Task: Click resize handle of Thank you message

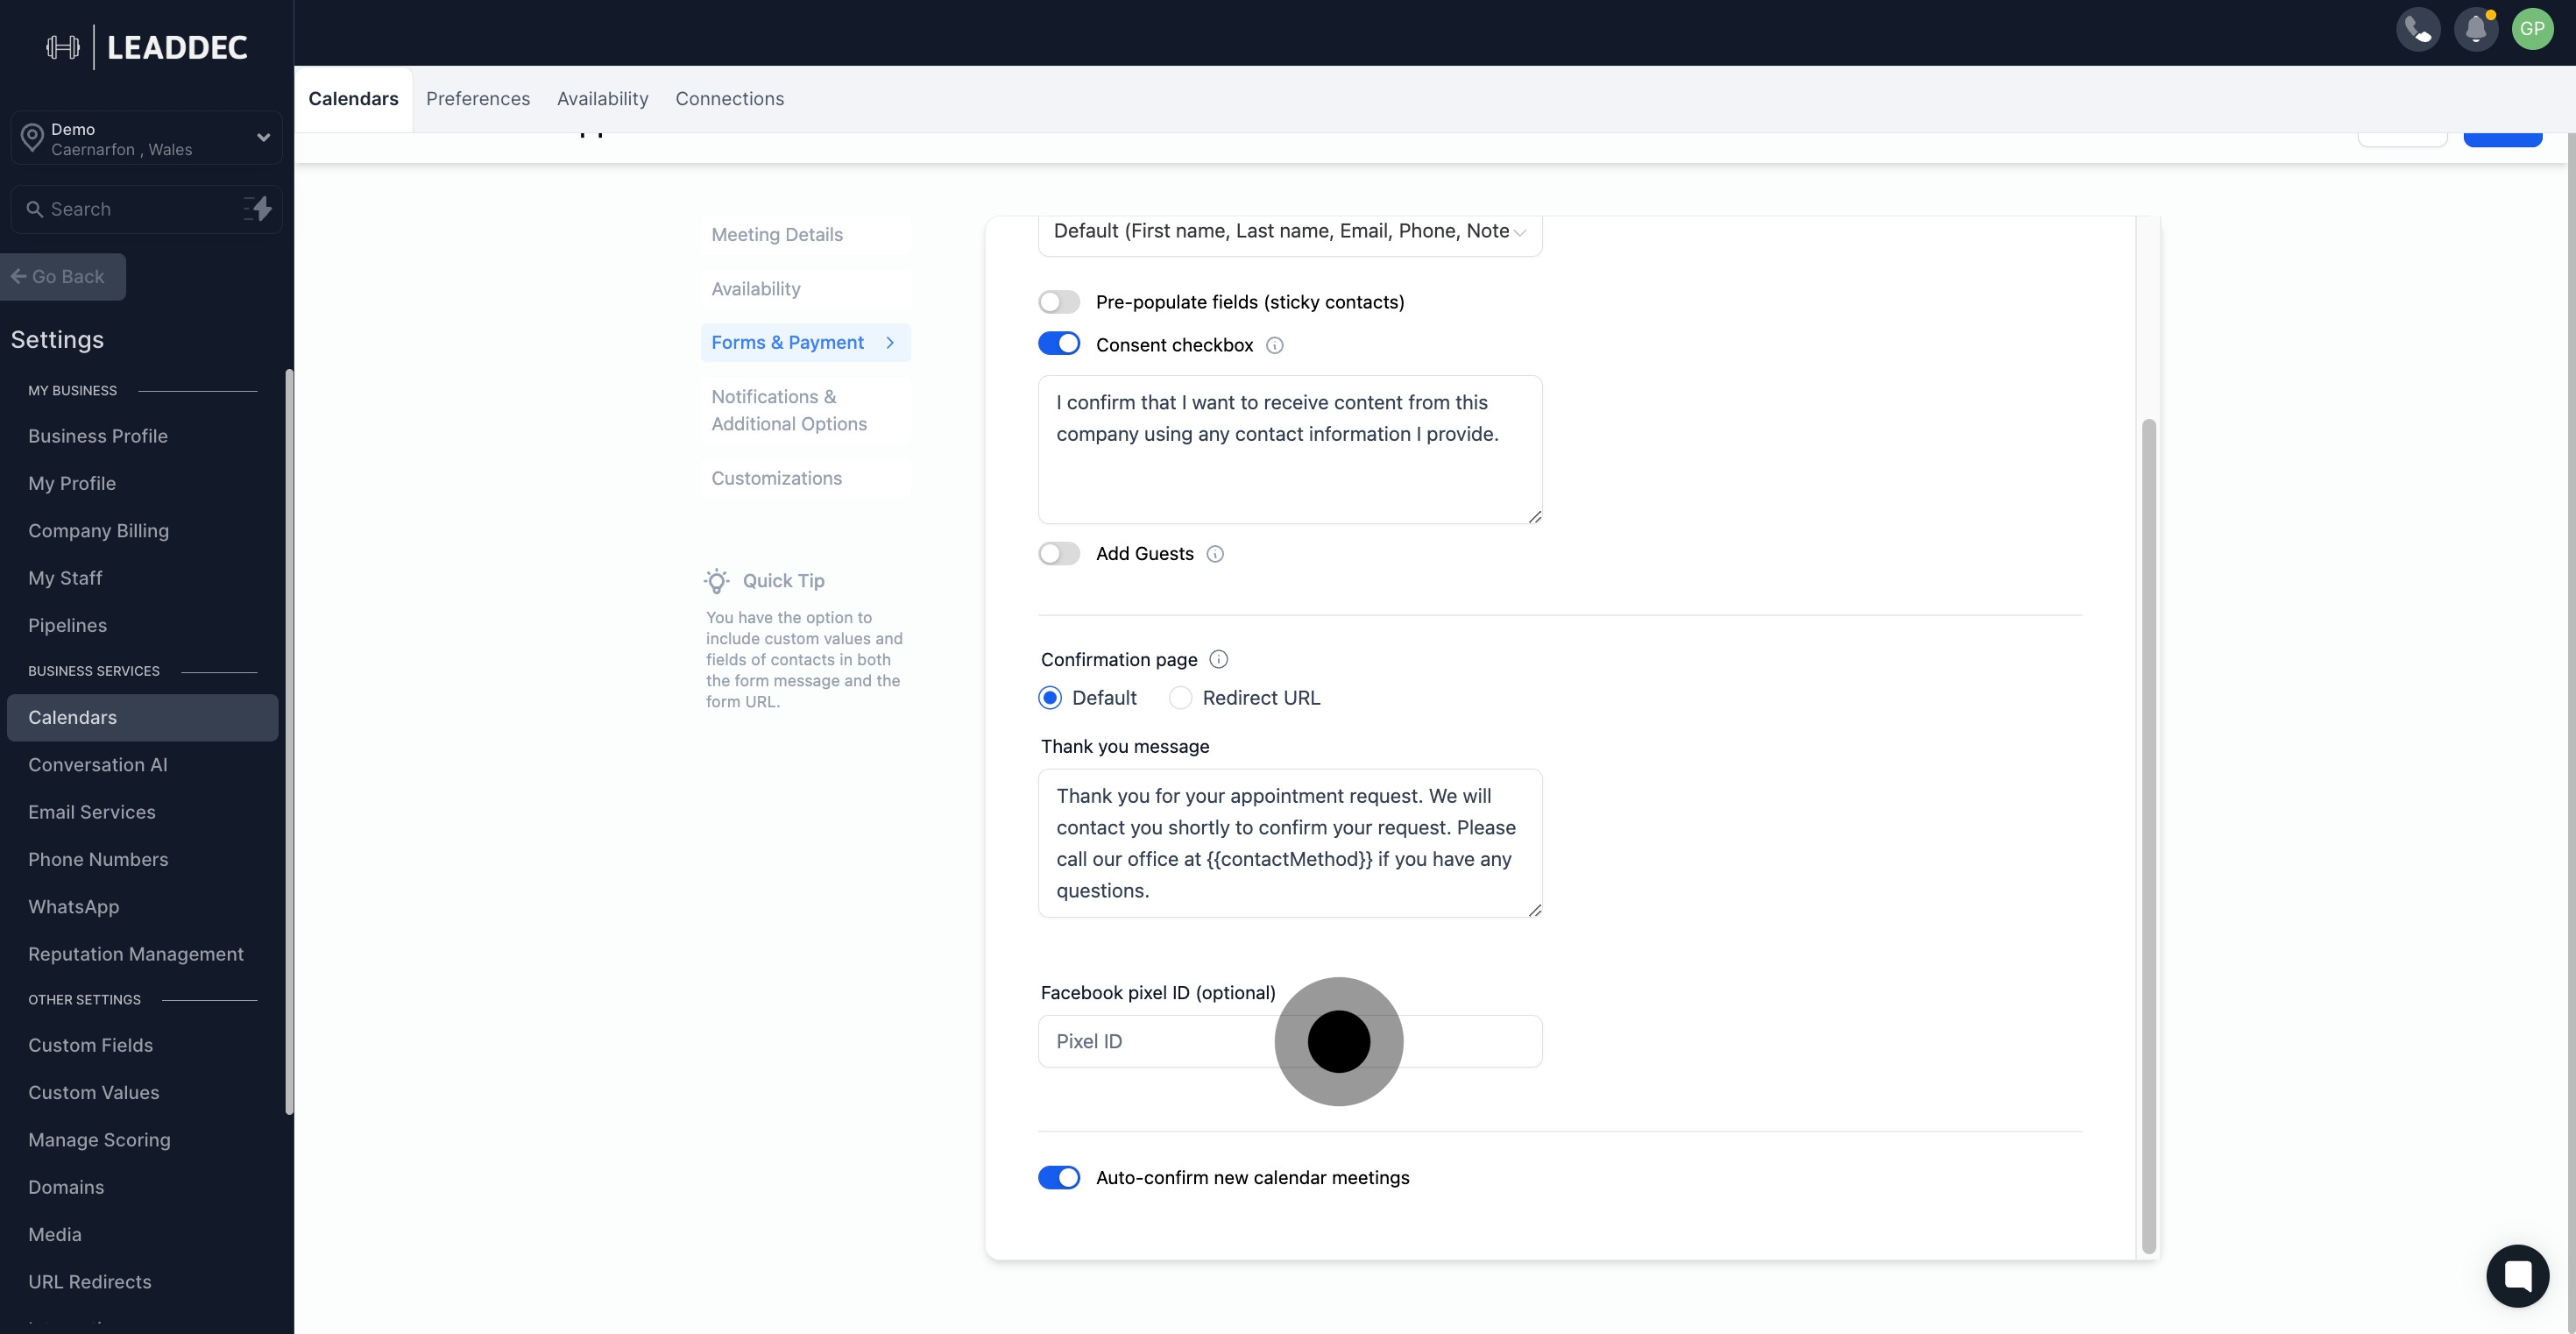Action: pyautogui.click(x=1535, y=910)
